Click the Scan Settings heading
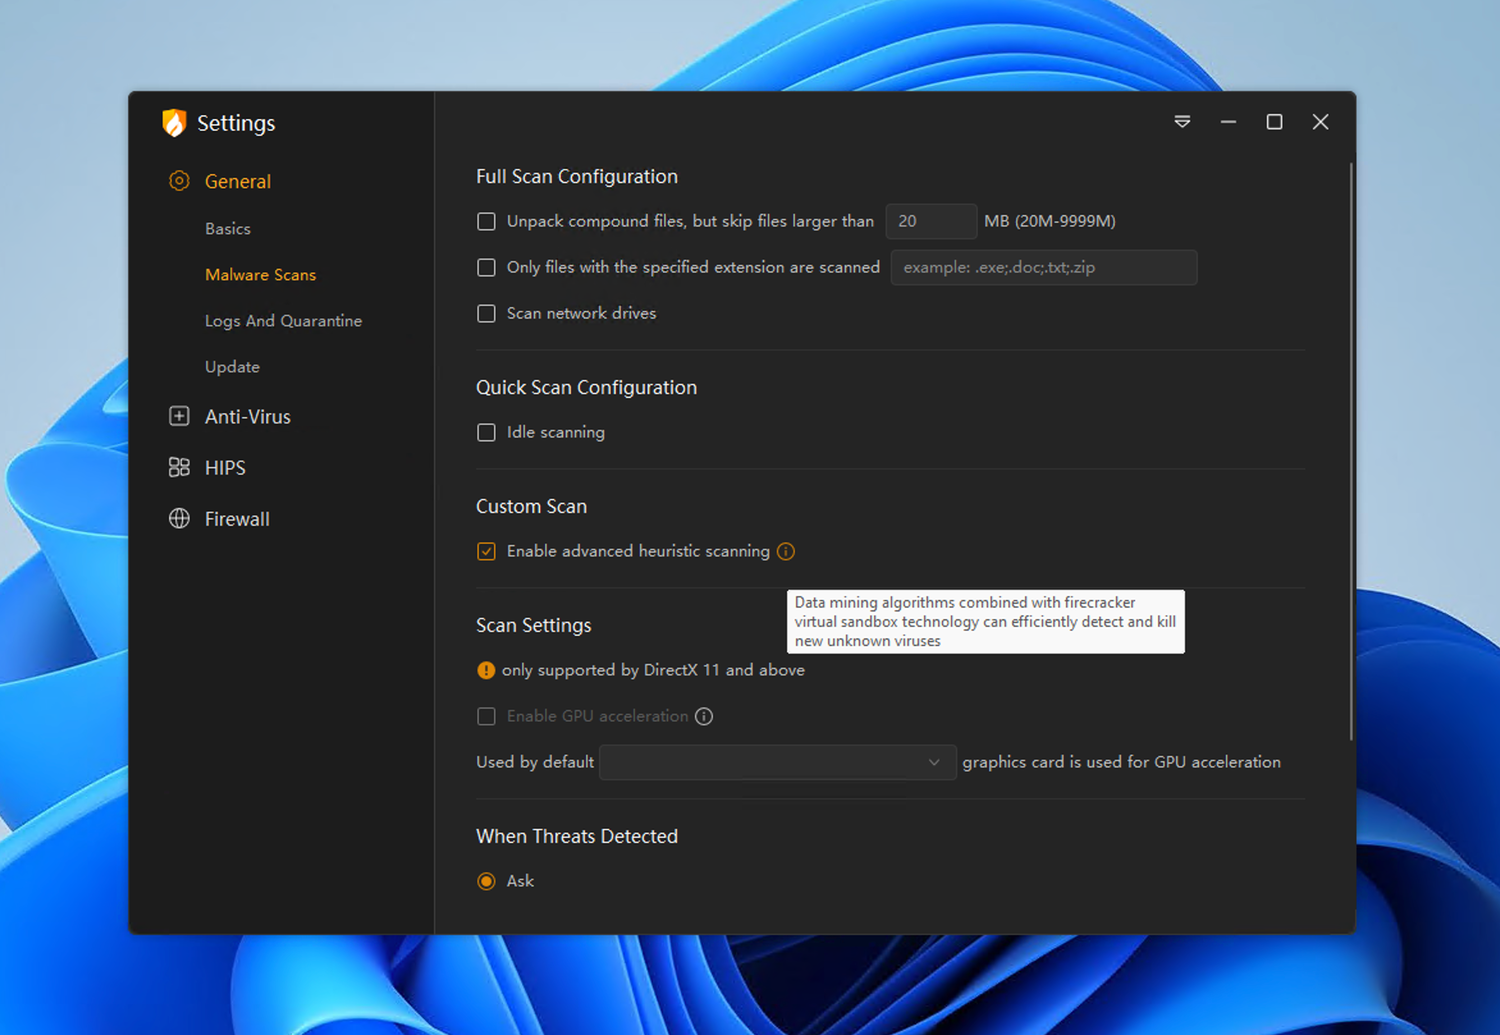 tap(533, 625)
